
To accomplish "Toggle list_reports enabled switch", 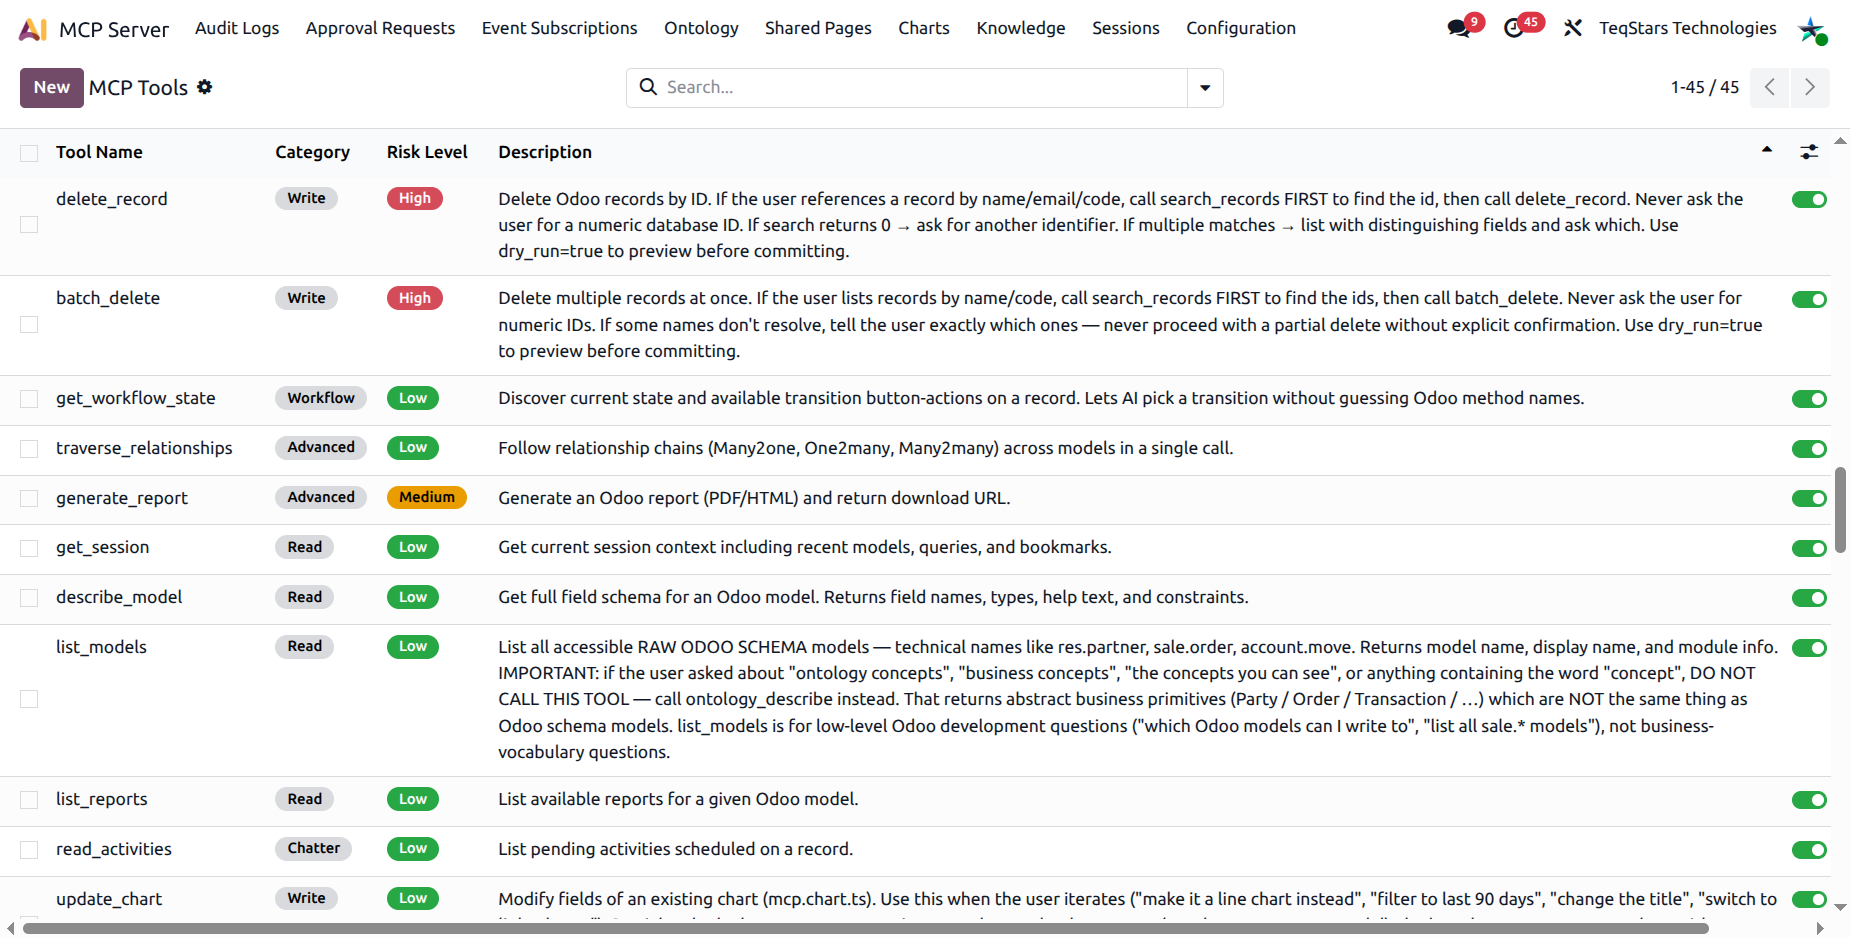I will coord(1809,800).
